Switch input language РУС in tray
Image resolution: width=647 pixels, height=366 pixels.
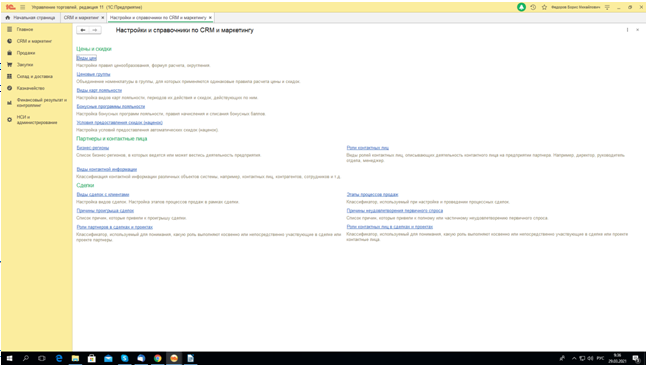coord(600,359)
